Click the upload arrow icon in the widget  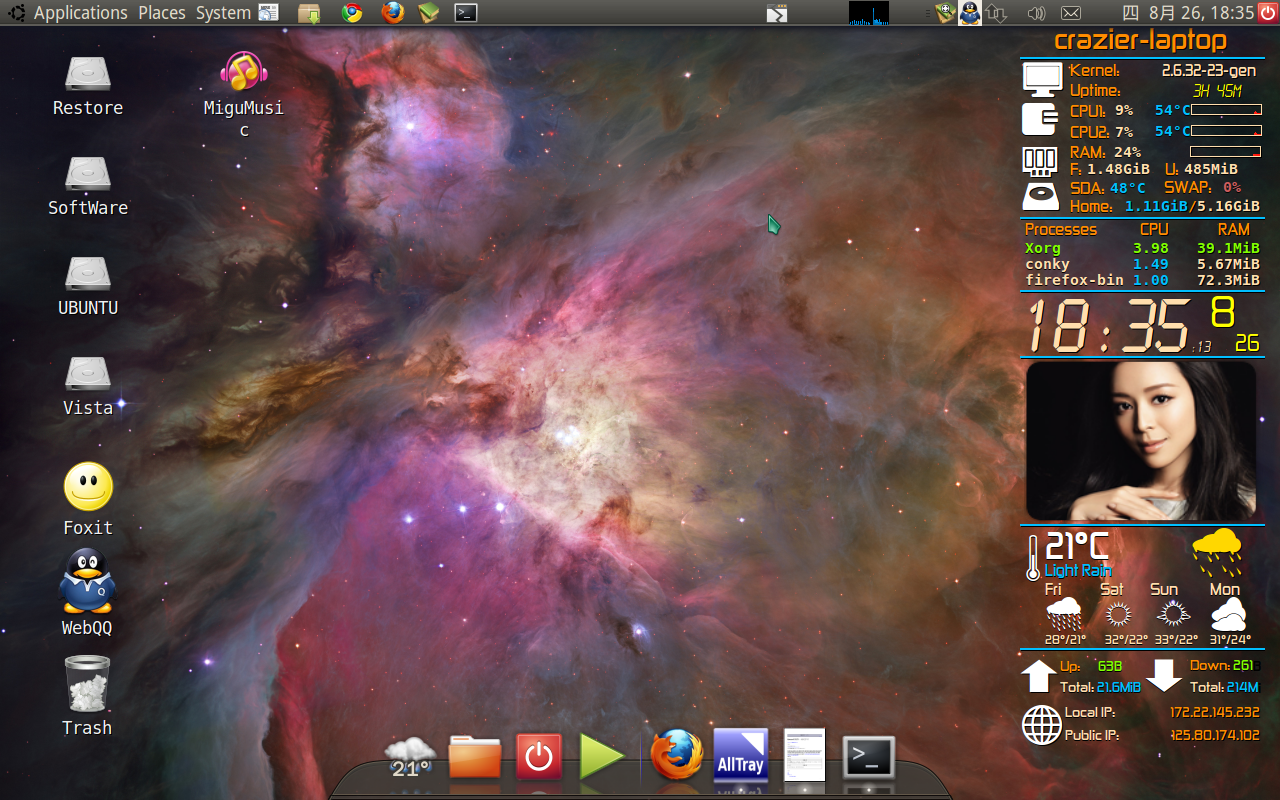pyautogui.click(x=1038, y=675)
